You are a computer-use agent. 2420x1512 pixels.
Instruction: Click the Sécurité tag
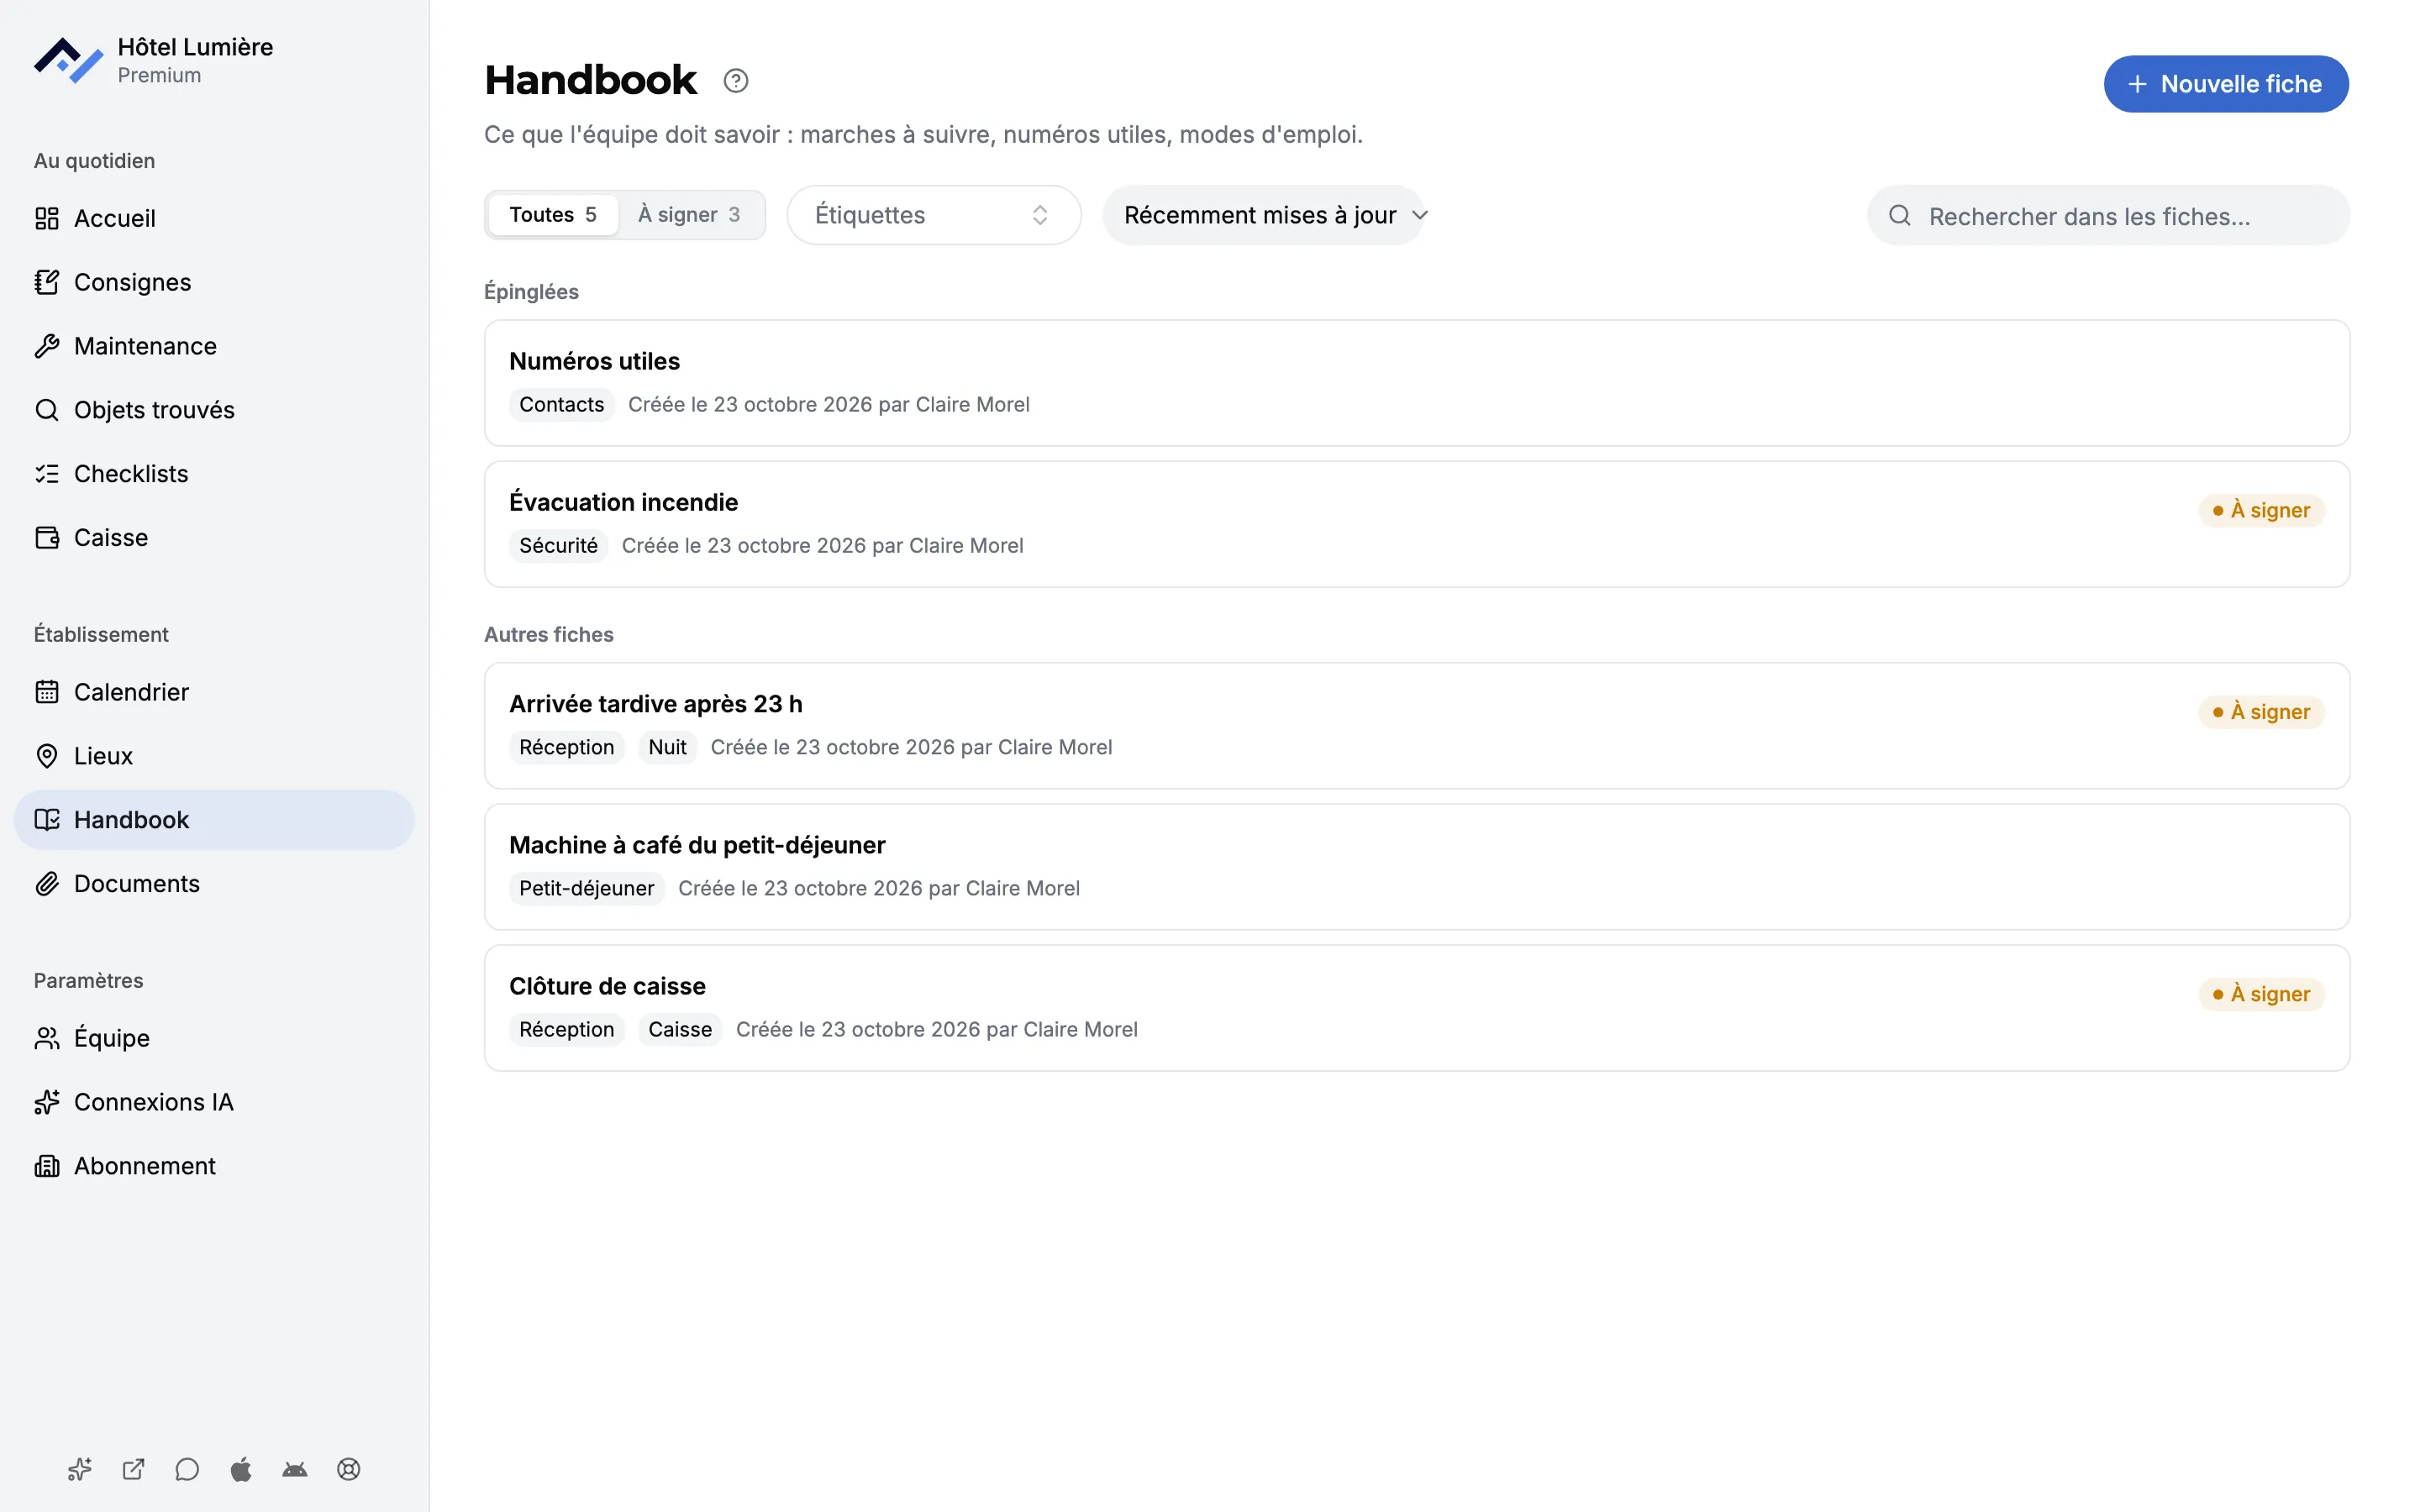click(x=558, y=545)
